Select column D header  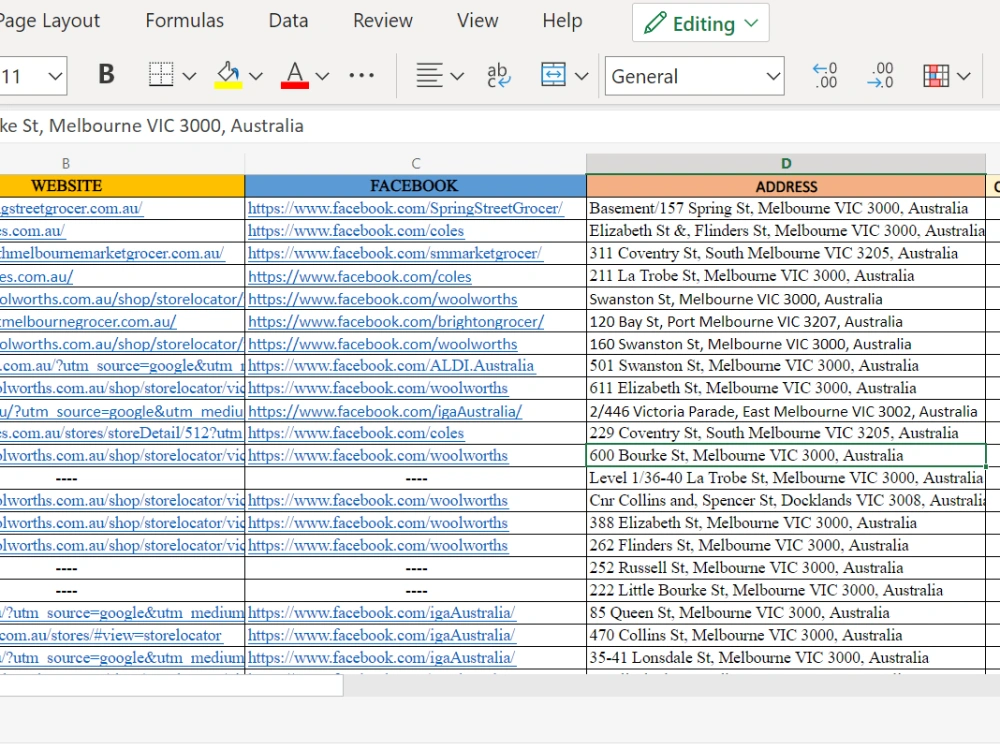tap(786, 163)
